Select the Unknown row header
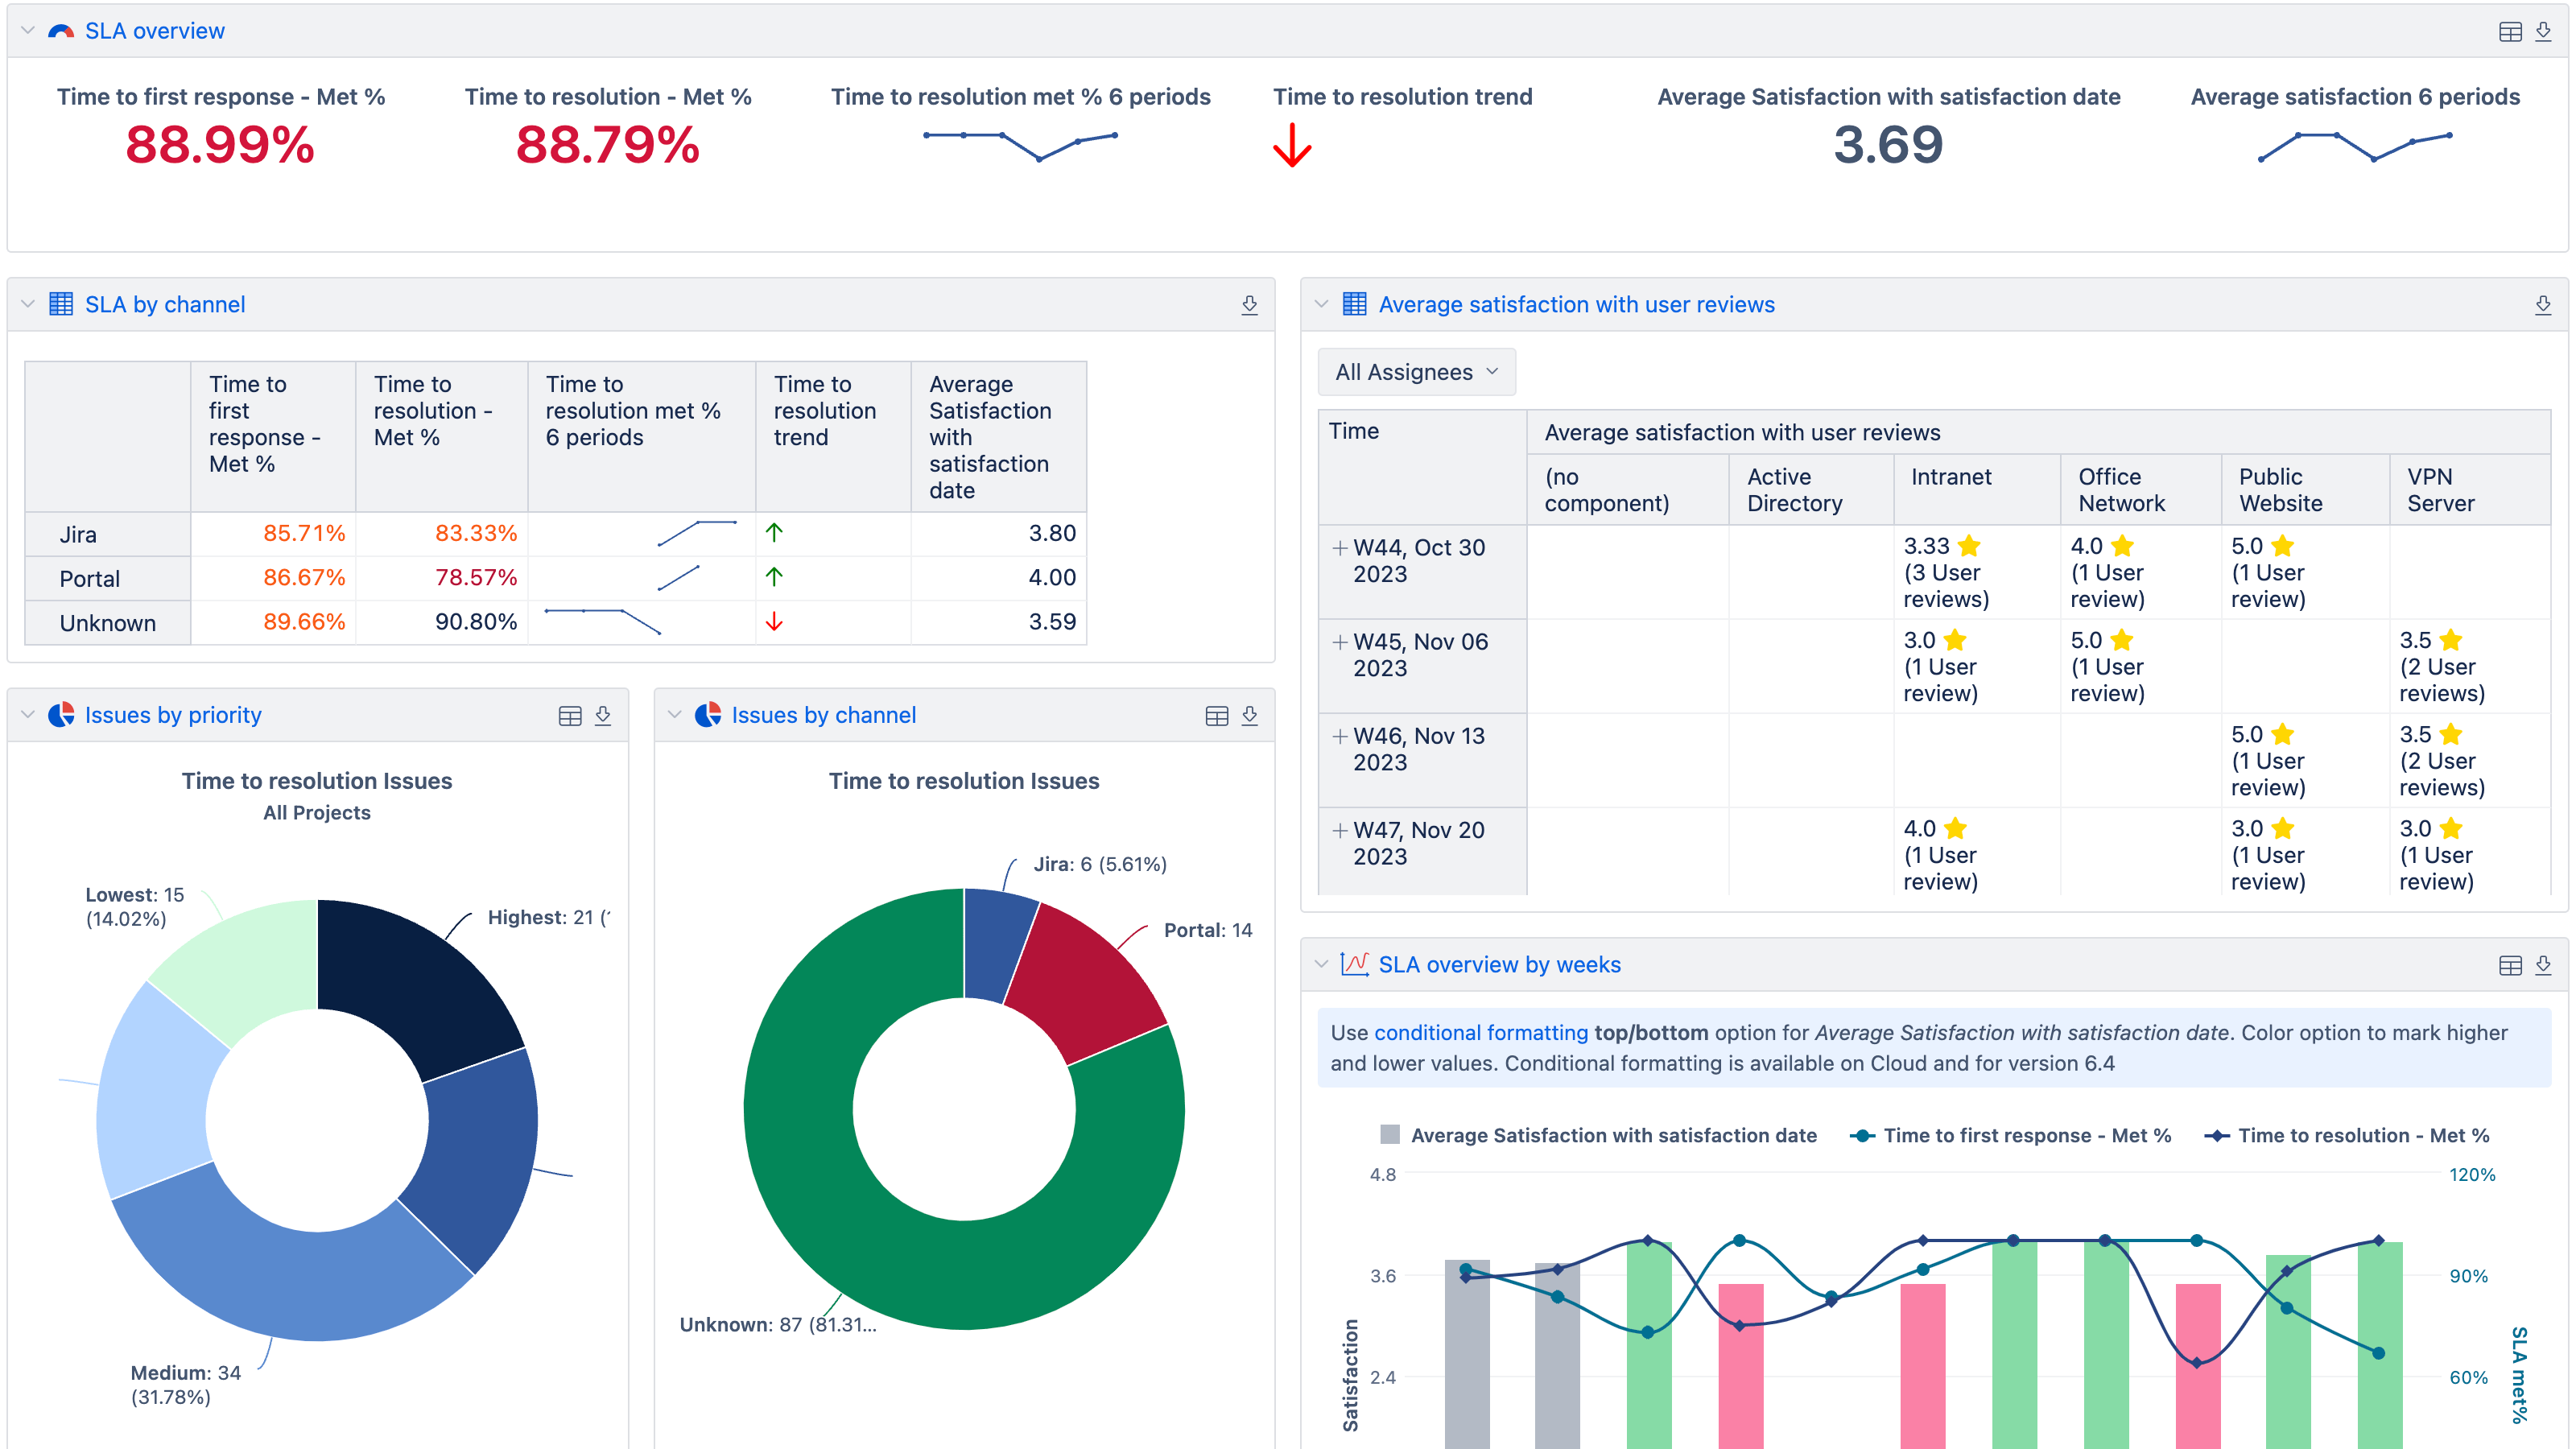This screenshot has width=2576, height=1449. (x=108, y=623)
